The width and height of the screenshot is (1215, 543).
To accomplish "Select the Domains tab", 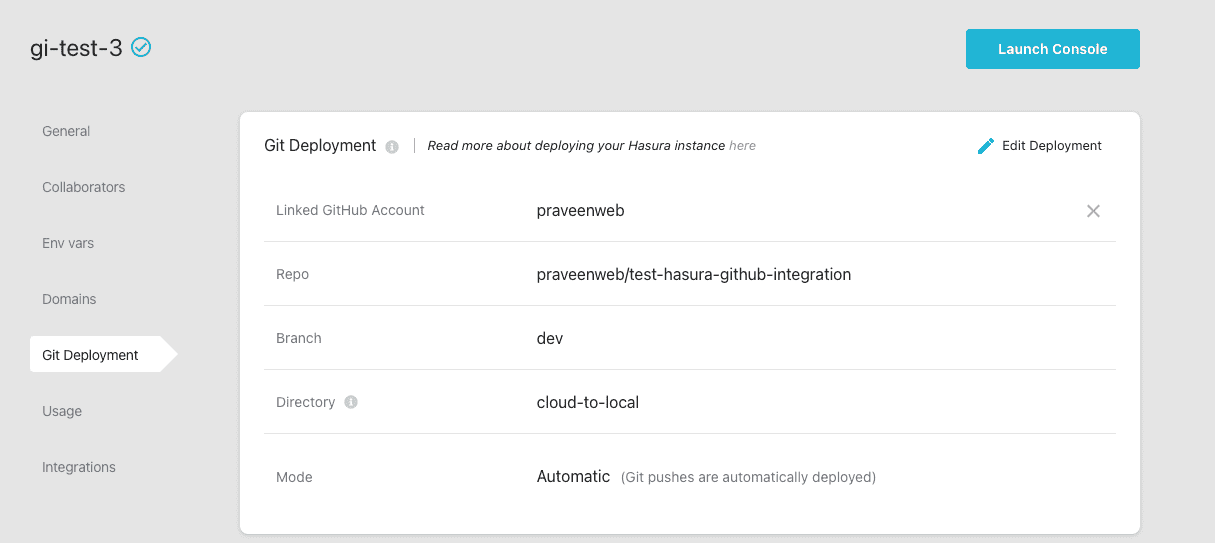I will [x=69, y=299].
